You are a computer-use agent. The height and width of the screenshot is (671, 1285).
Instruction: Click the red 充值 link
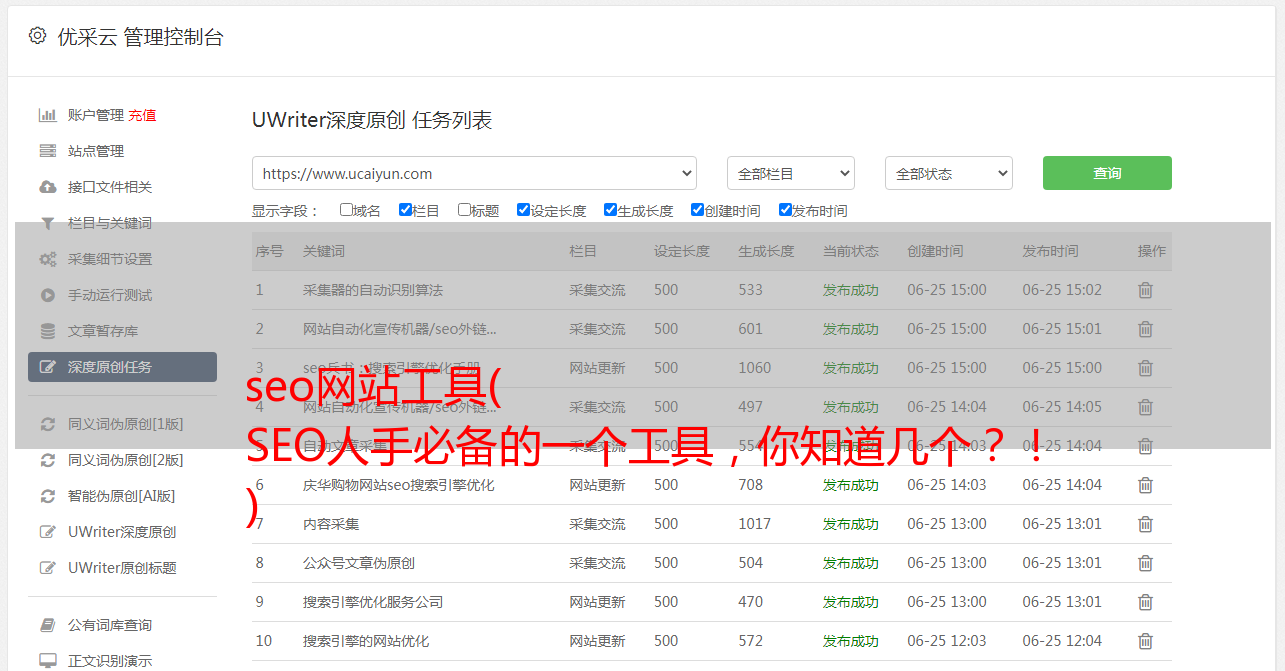pos(142,115)
